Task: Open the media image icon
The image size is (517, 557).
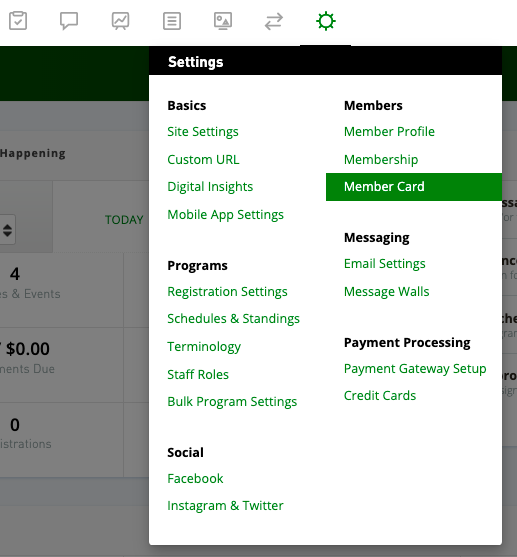Action: pyautogui.click(x=223, y=21)
